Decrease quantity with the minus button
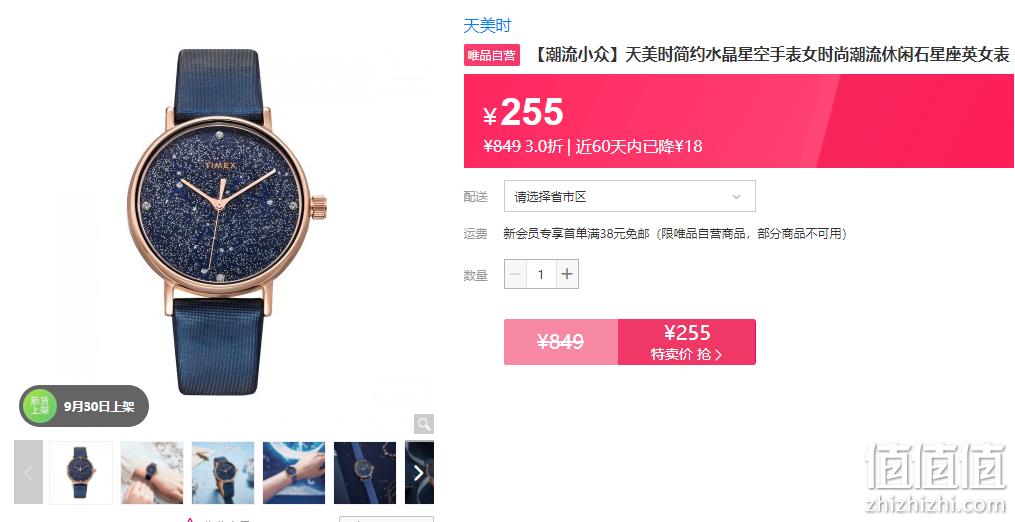Screen dimensions: 1015x522 [x=516, y=274]
